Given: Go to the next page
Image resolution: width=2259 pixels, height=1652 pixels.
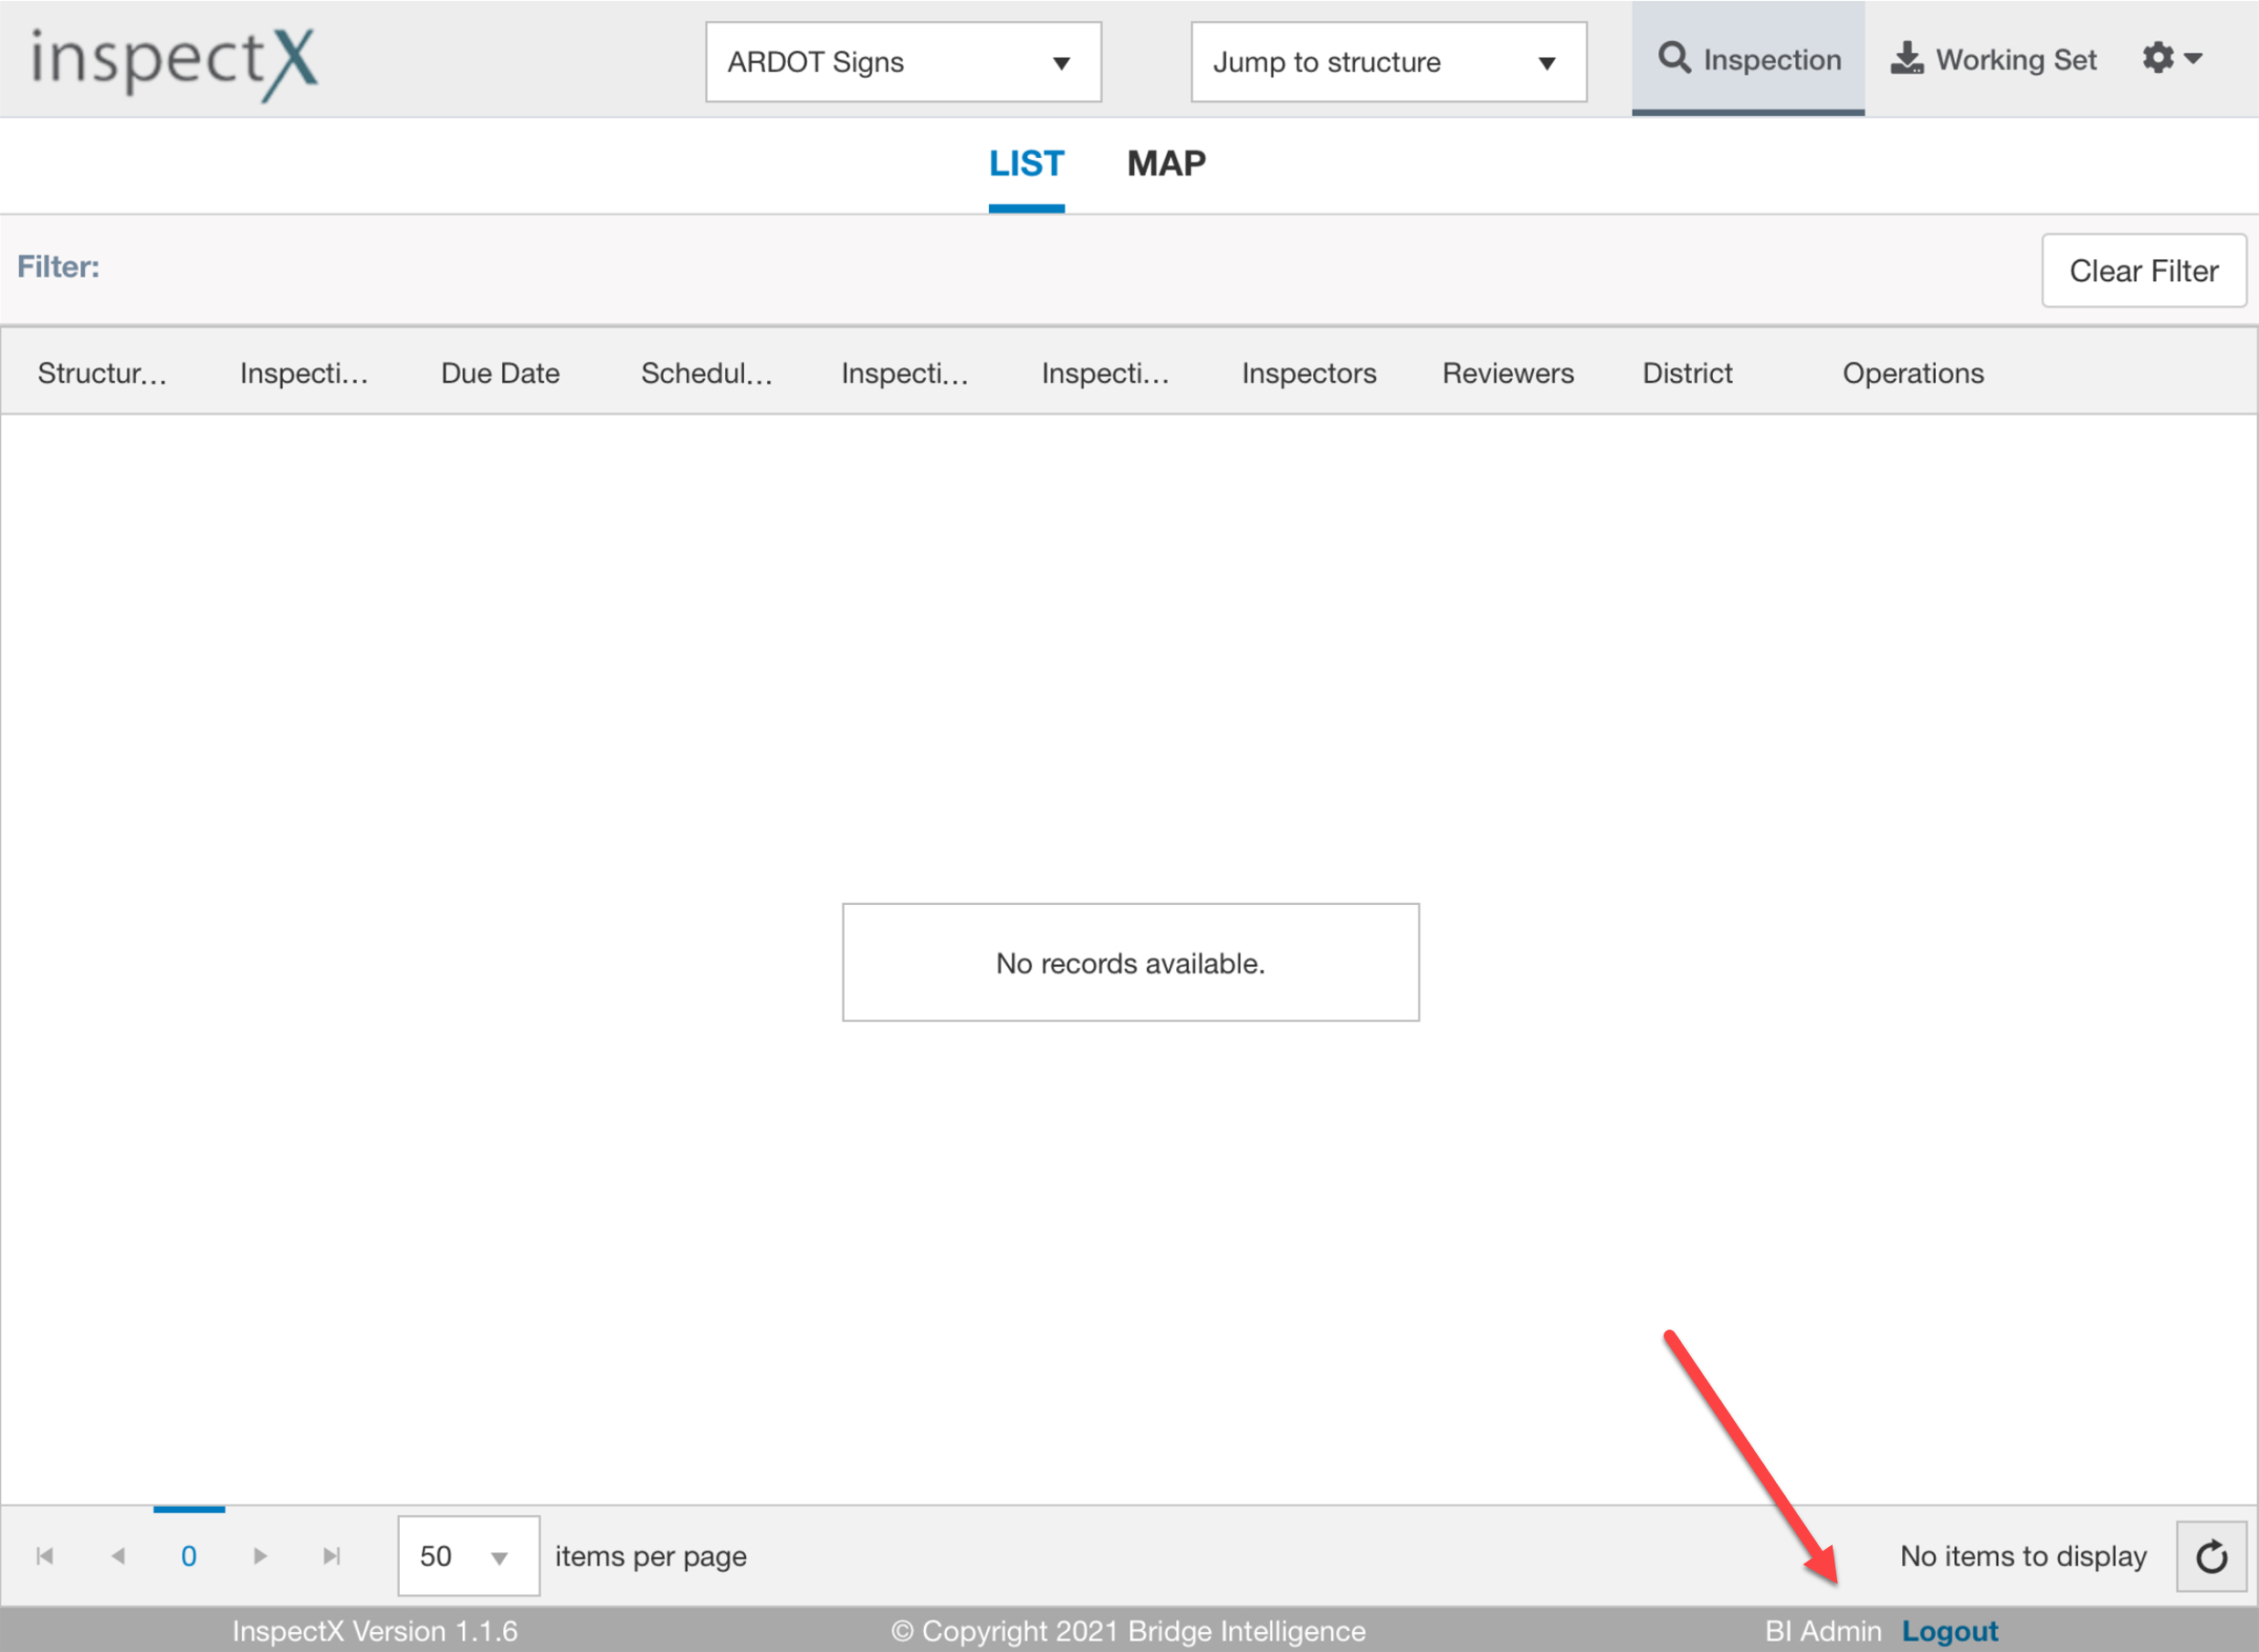Looking at the screenshot, I should tap(260, 1556).
